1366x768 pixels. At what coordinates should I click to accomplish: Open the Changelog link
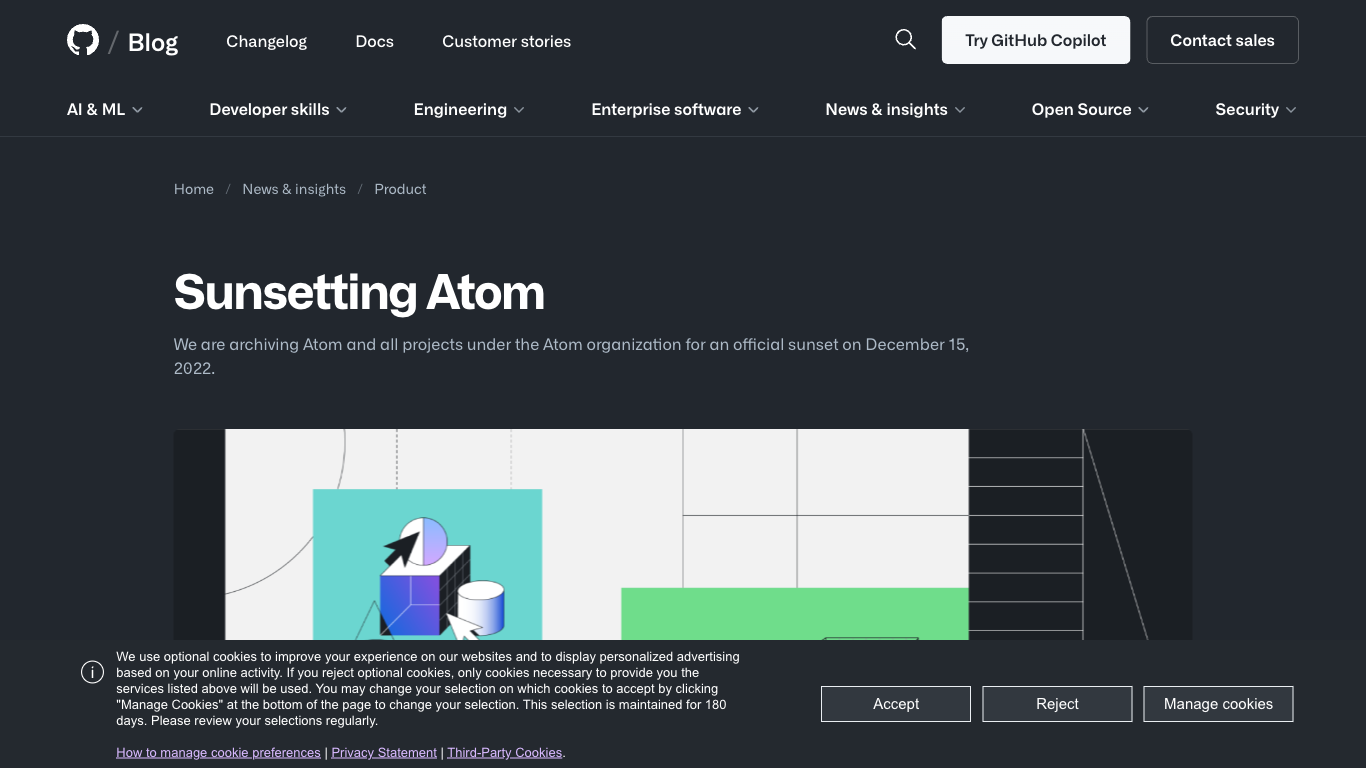pyautogui.click(x=267, y=41)
